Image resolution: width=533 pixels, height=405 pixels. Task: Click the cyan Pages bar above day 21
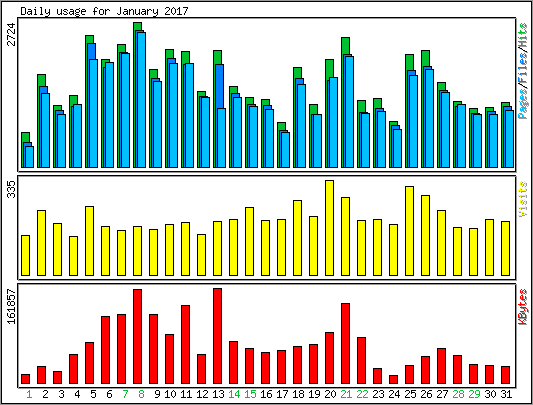coord(349,112)
